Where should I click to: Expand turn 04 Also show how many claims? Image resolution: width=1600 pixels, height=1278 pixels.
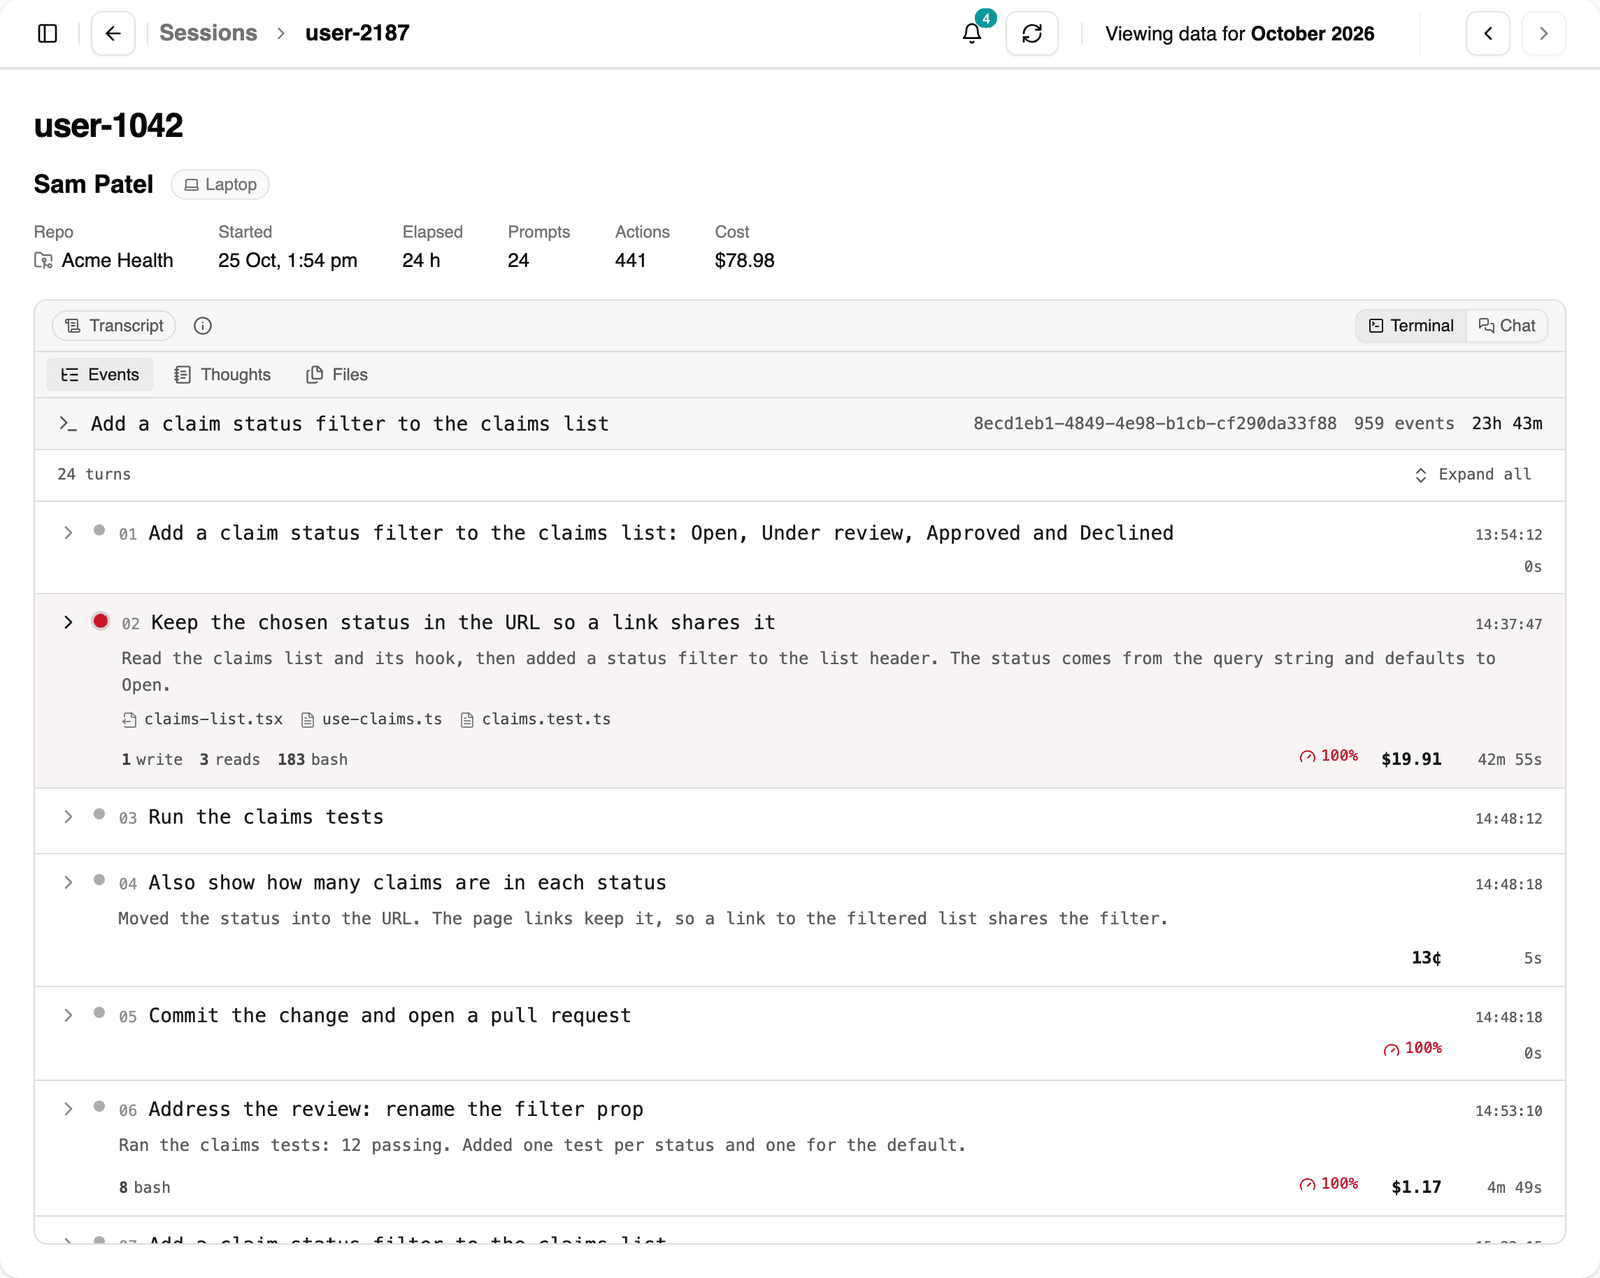coord(68,883)
